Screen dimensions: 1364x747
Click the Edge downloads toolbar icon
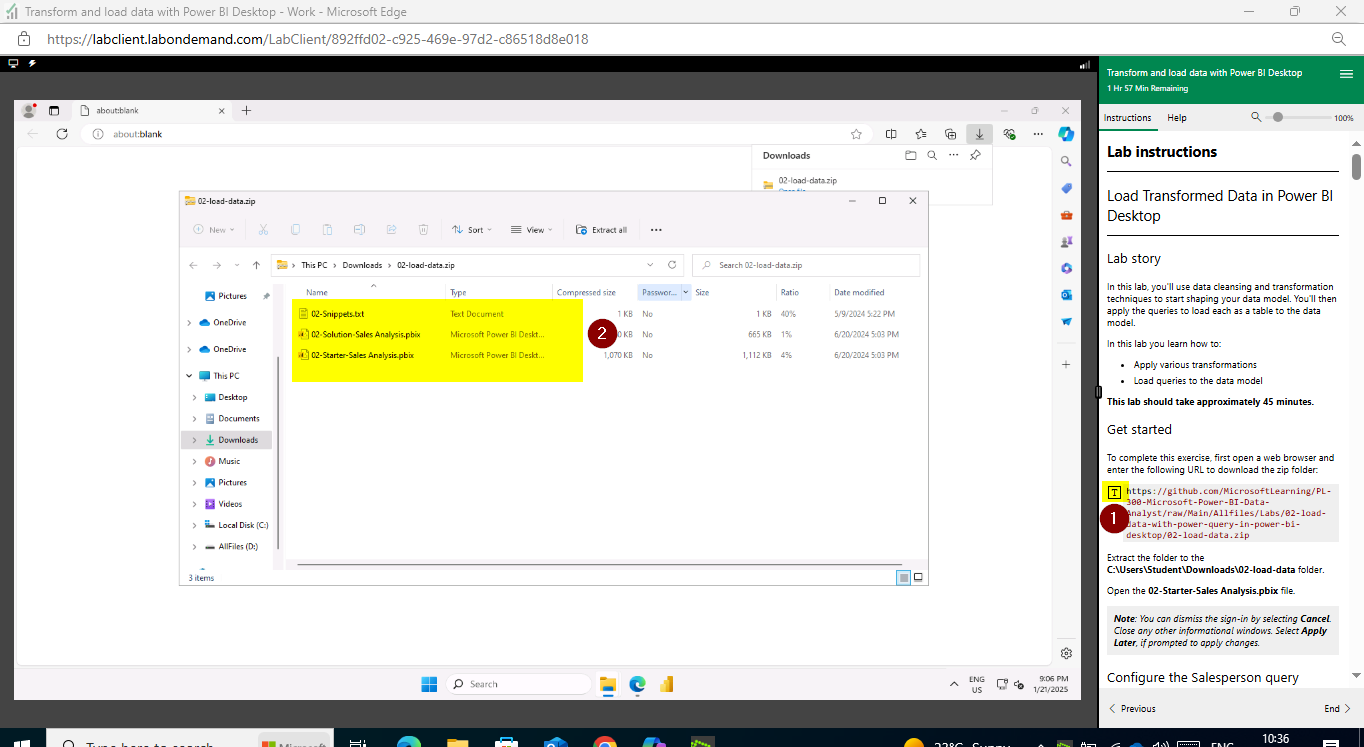click(980, 134)
